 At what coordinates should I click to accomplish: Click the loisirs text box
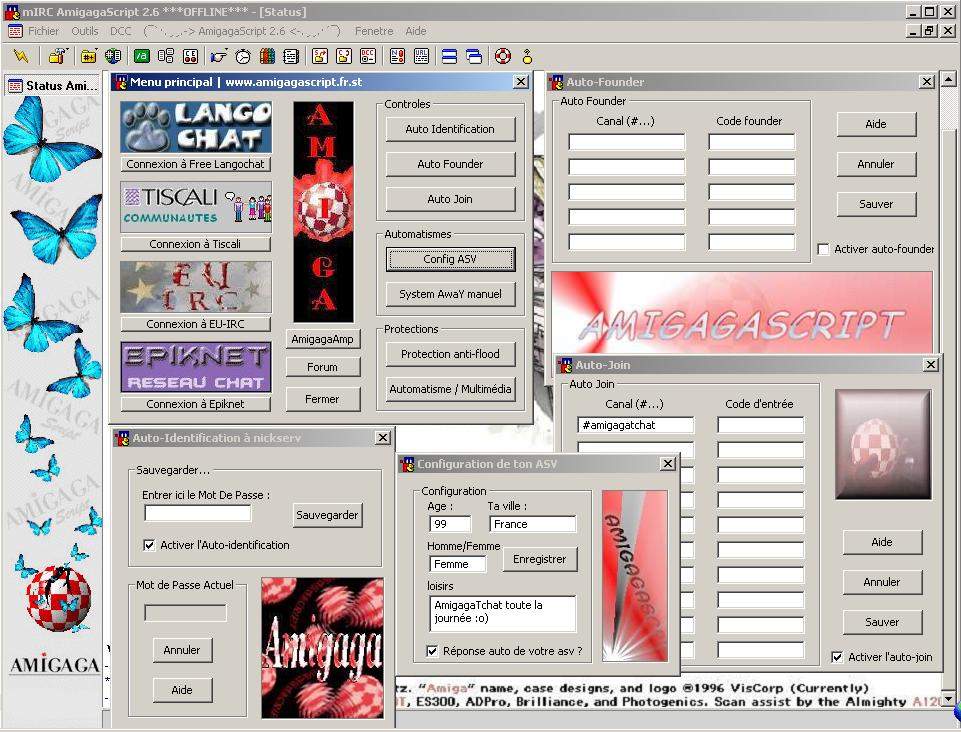503,613
